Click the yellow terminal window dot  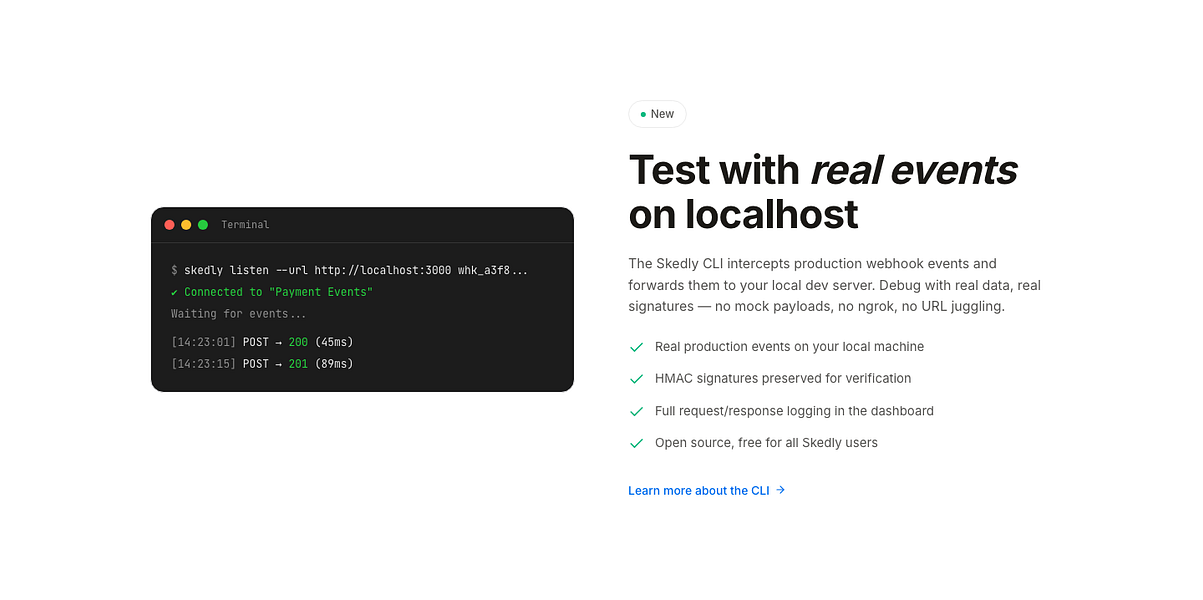(186, 225)
